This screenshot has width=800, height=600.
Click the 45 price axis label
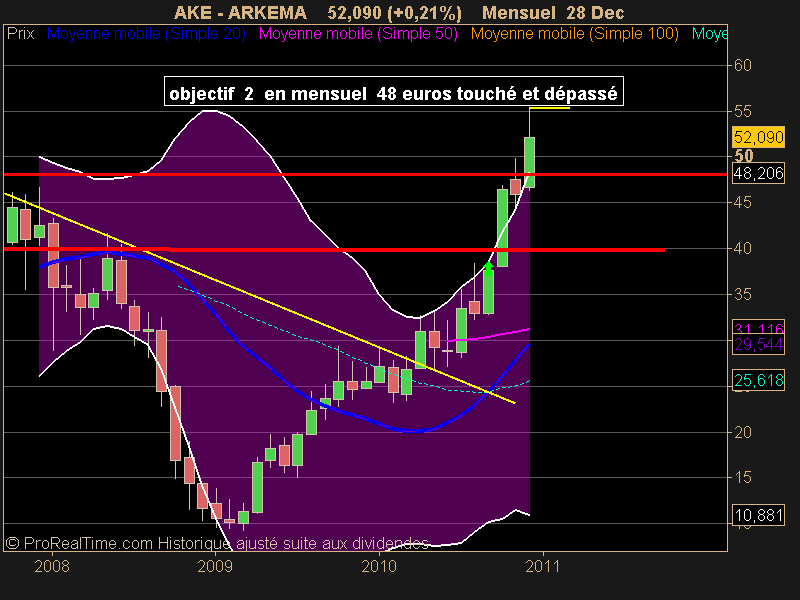tap(742, 203)
